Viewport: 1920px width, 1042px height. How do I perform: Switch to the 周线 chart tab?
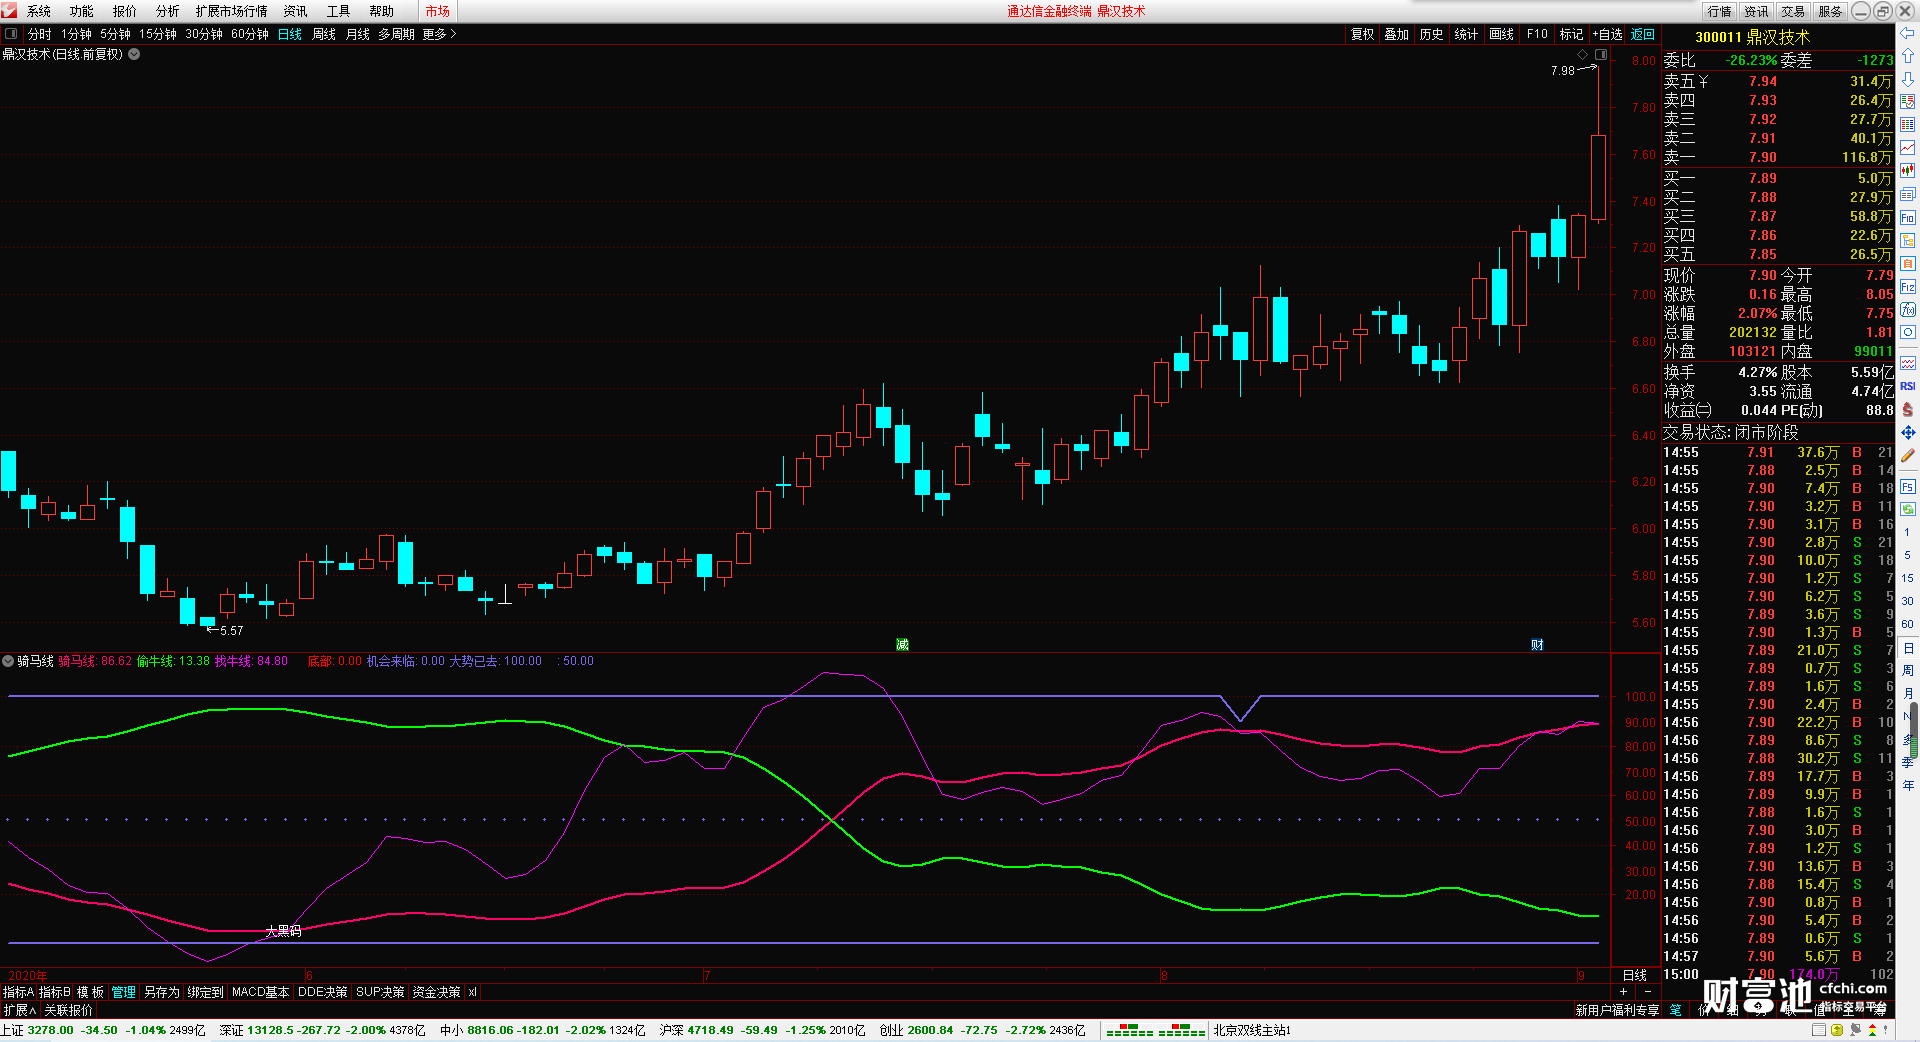(x=324, y=34)
